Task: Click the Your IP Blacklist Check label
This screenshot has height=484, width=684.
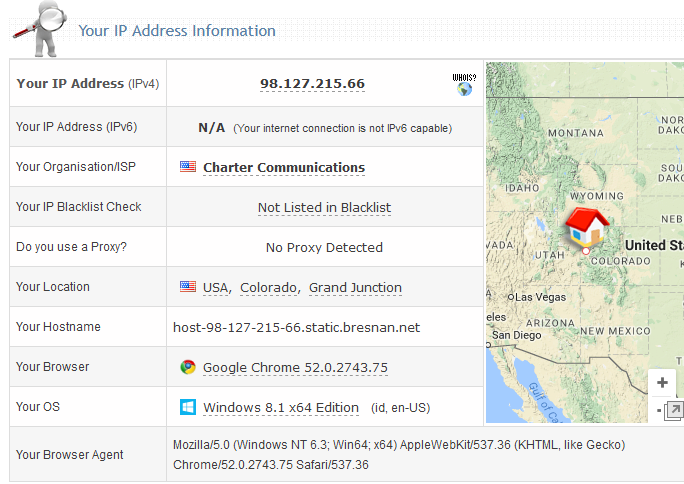Action: click(x=79, y=207)
